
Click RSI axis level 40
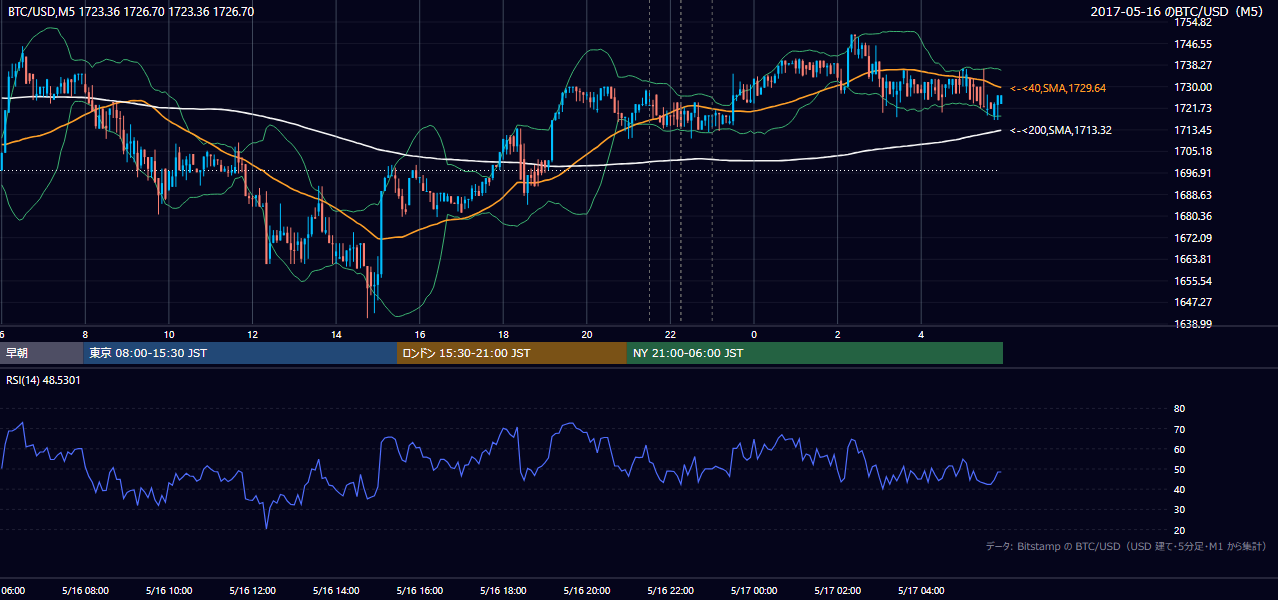[1179, 489]
